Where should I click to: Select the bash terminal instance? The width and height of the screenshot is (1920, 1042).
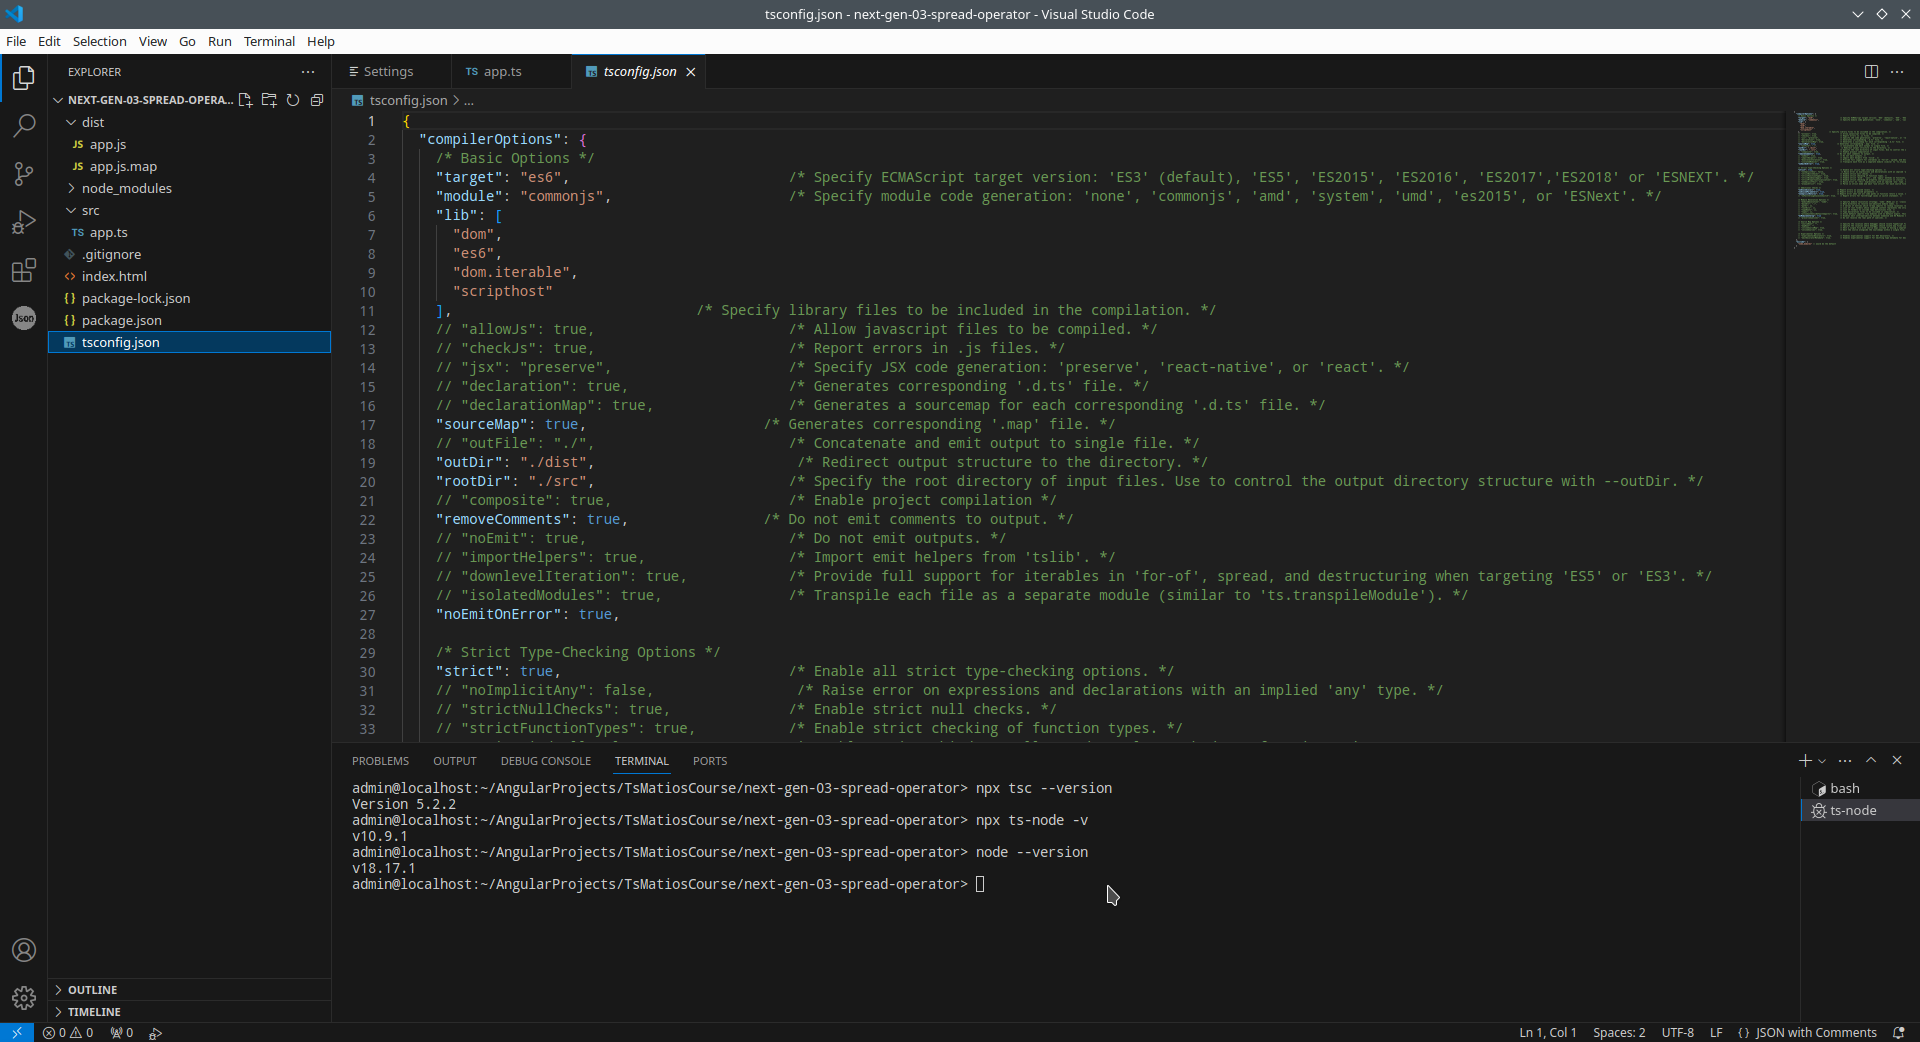click(x=1860, y=789)
